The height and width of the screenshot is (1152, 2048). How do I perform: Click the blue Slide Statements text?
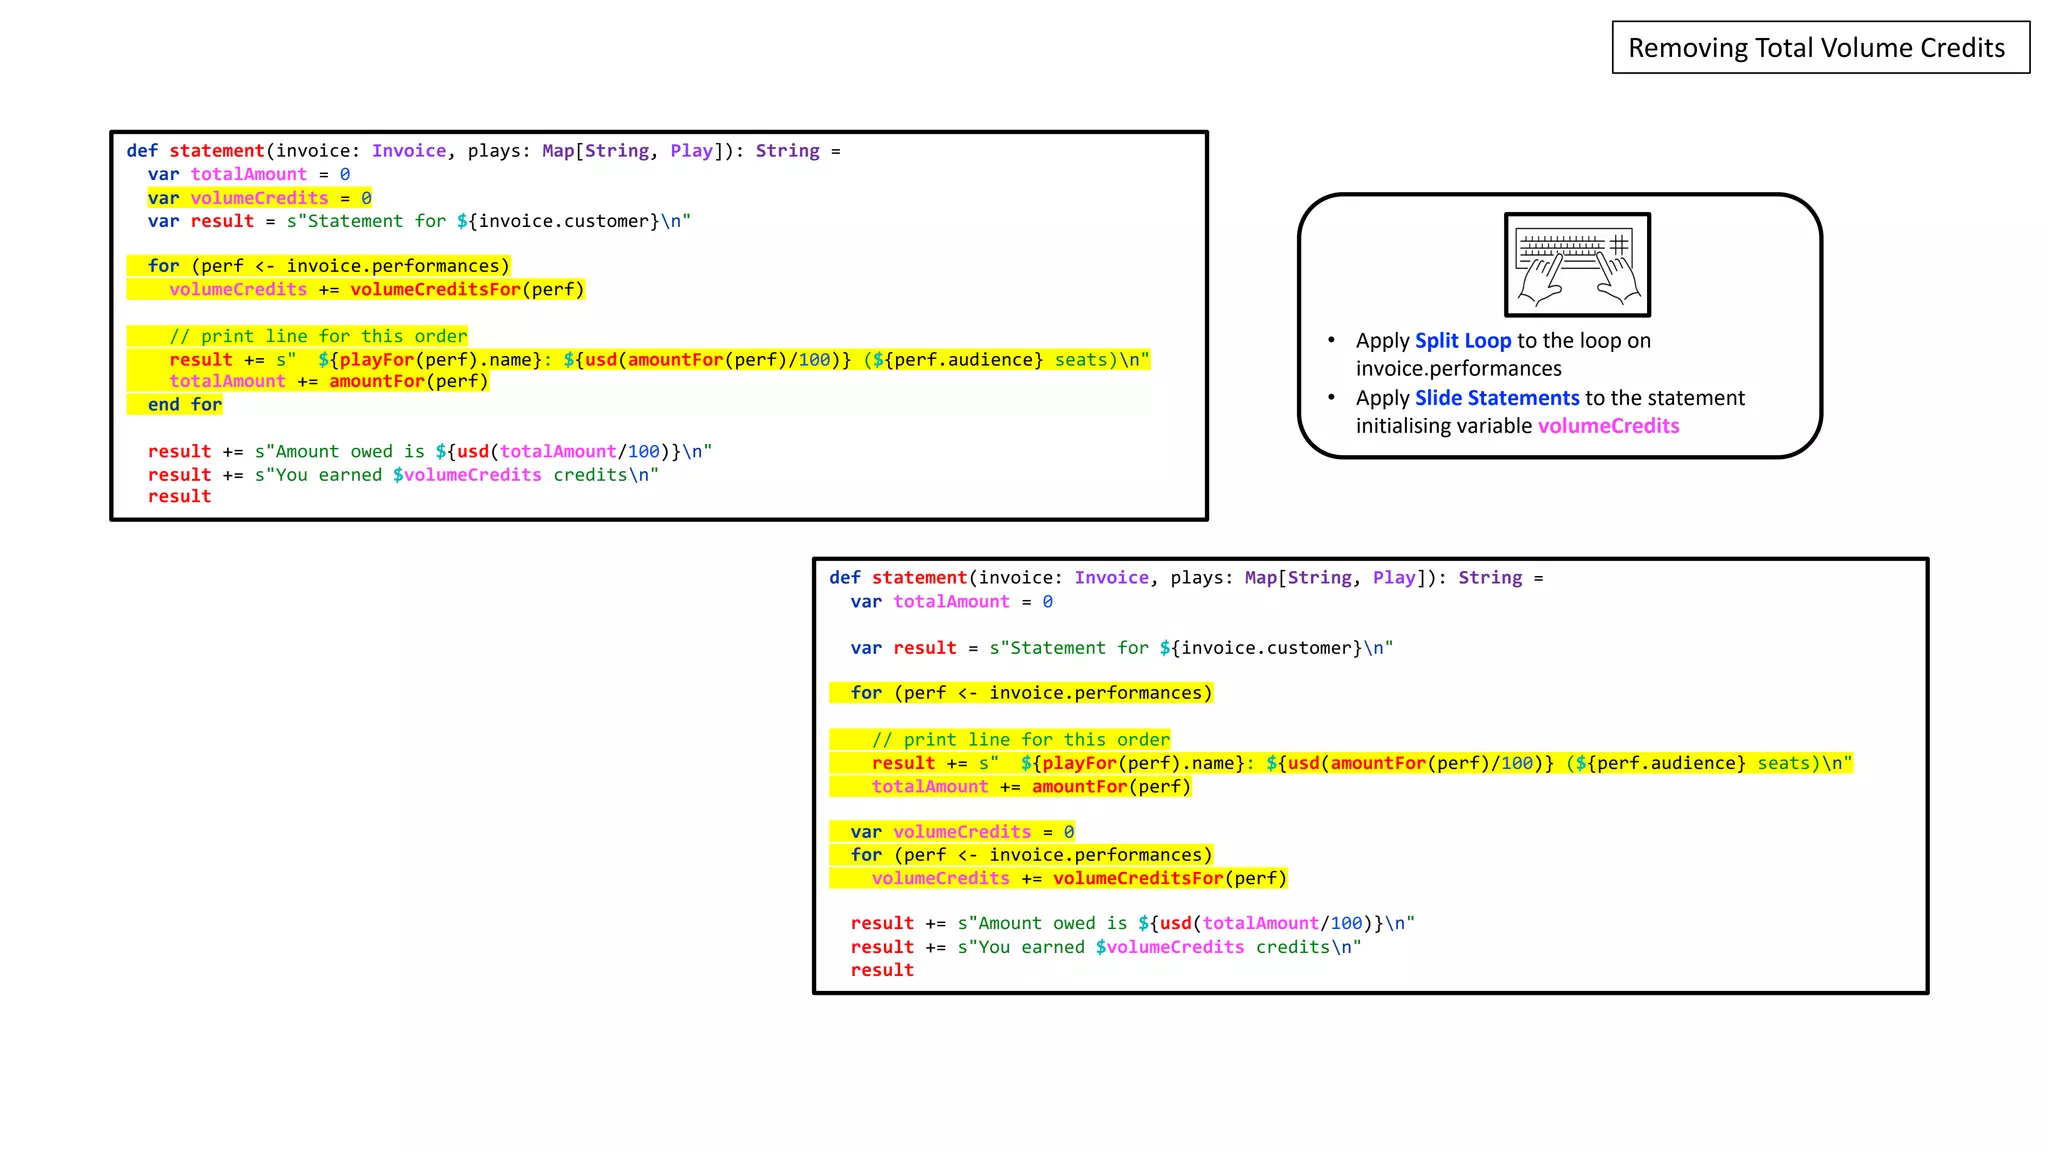click(1496, 398)
